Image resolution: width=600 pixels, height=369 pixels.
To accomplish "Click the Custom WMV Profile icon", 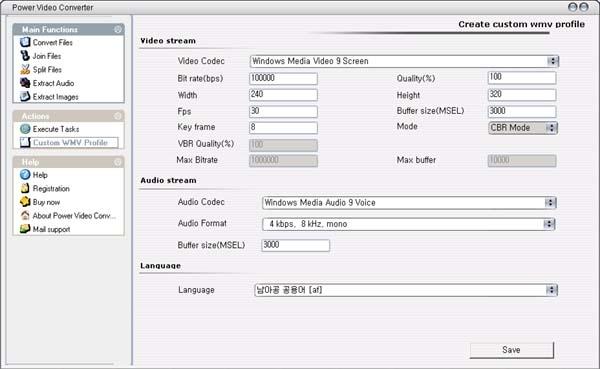I will point(25,142).
